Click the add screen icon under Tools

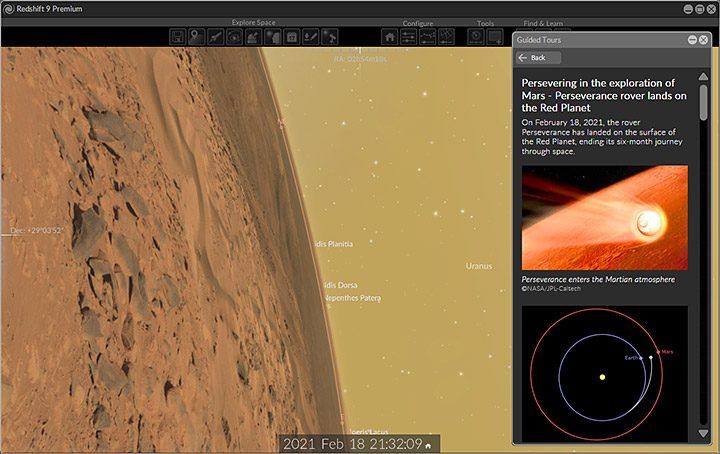click(x=495, y=37)
